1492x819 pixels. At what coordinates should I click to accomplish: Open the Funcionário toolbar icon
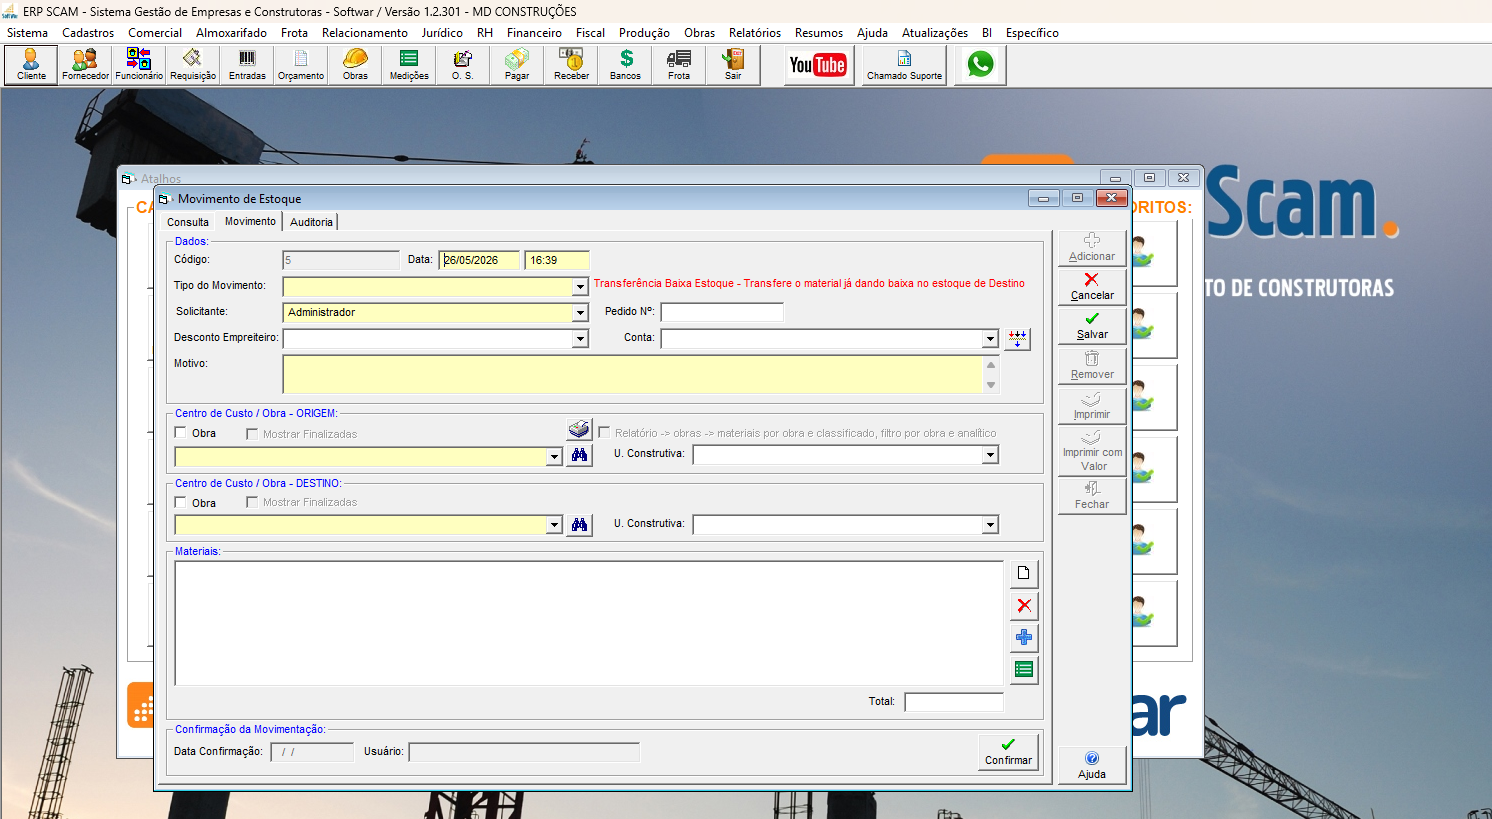(x=139, y=65)
